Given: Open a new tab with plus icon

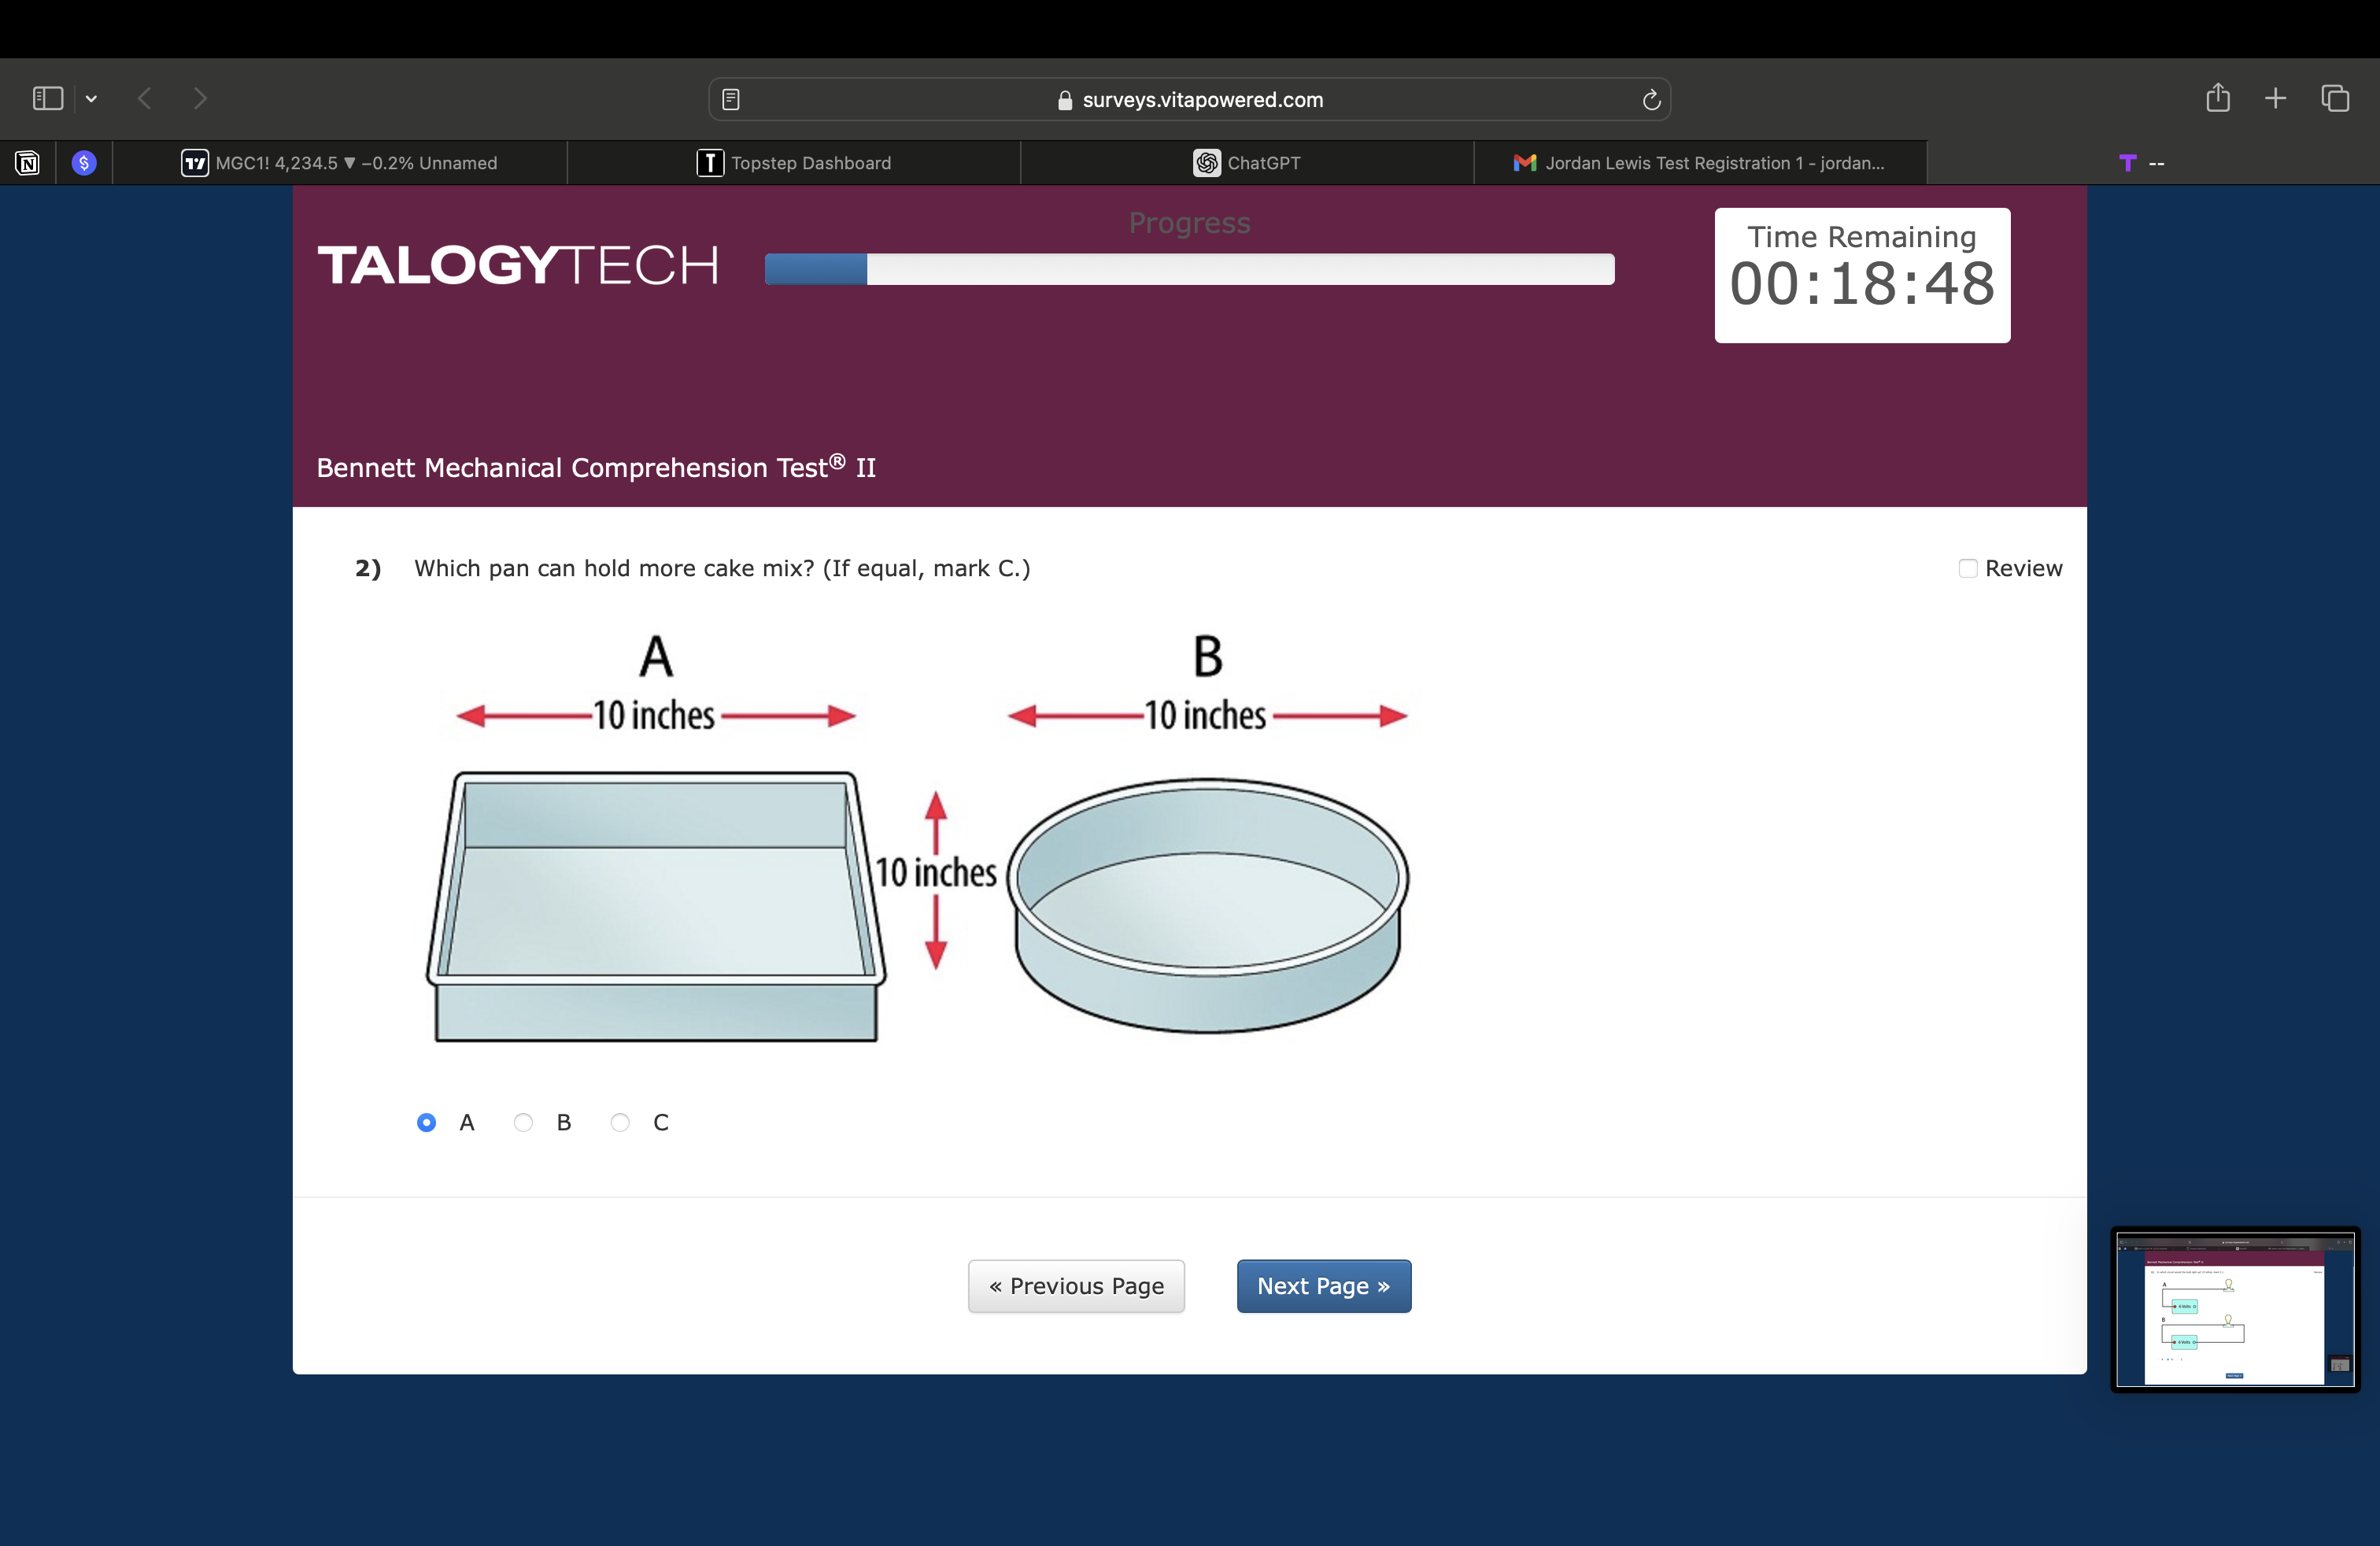Looking at the screenshot, I should 2275,98.
